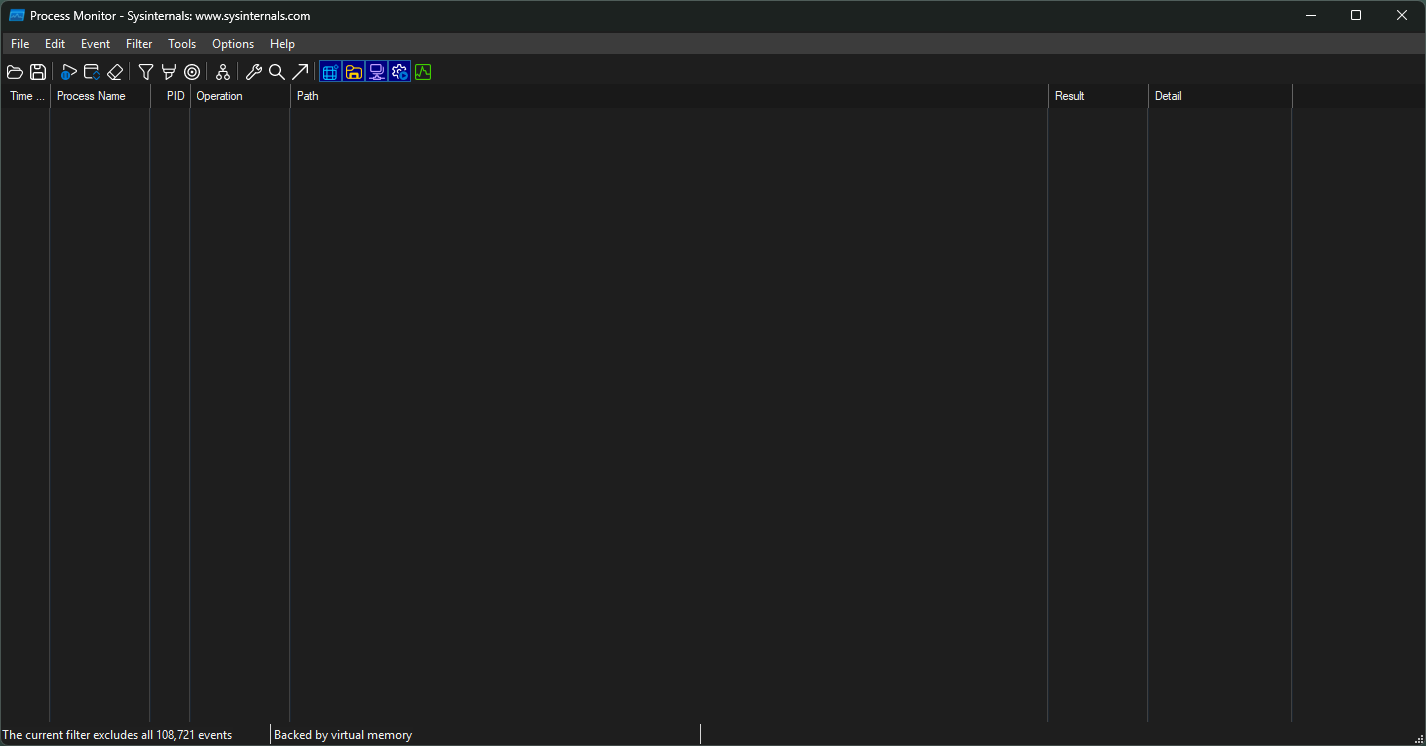
Task: Click the Jump To arrow icon
Action: [300, 72]
